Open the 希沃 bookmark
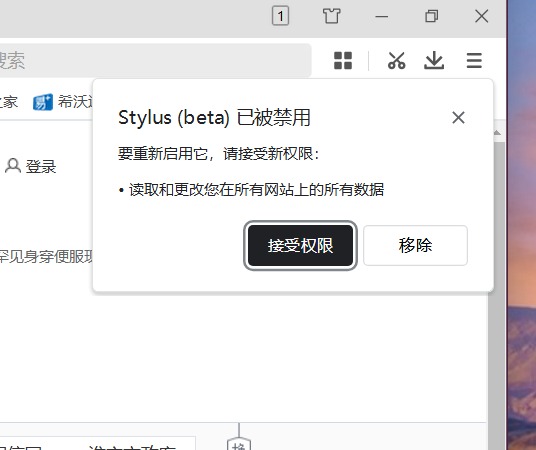The height and width of the screenshot is (450, 536). [63, 102]
